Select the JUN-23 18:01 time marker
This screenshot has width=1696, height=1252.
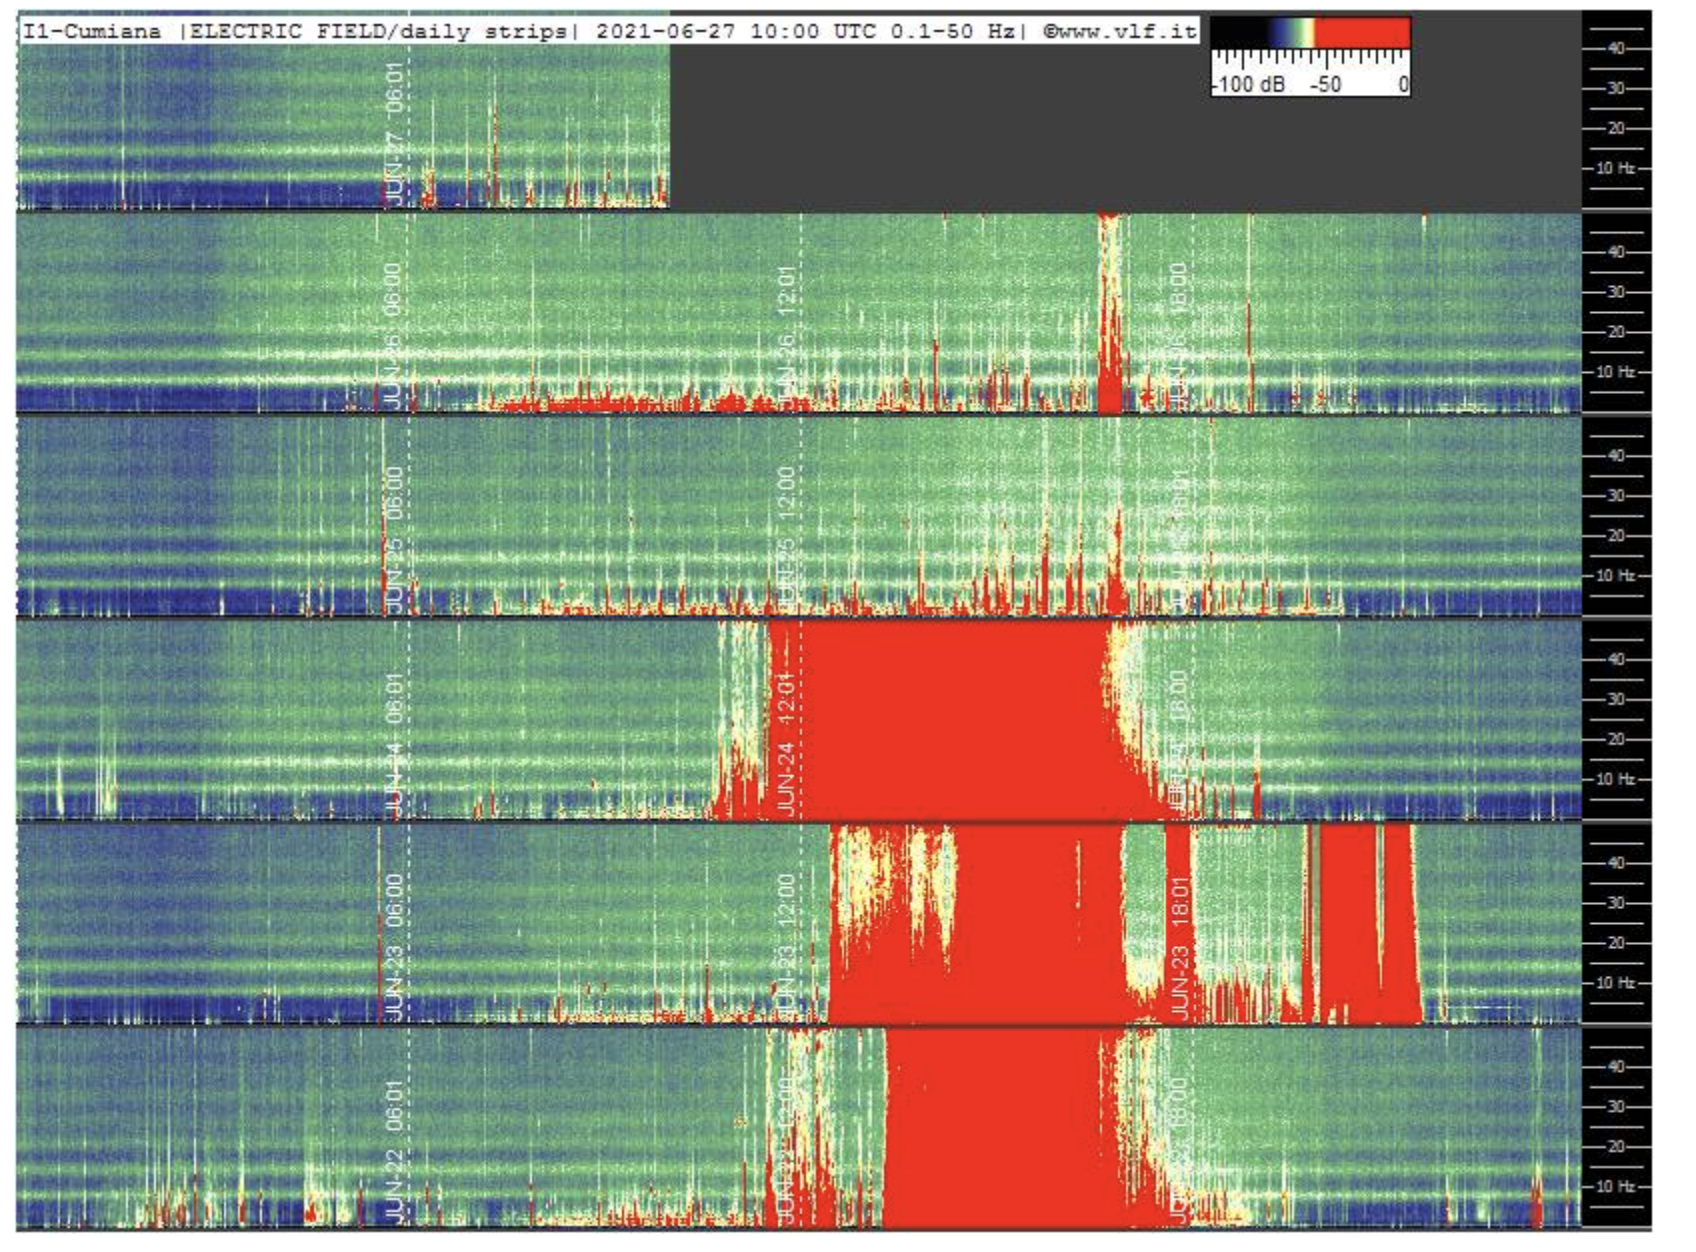click(1180, 947)
